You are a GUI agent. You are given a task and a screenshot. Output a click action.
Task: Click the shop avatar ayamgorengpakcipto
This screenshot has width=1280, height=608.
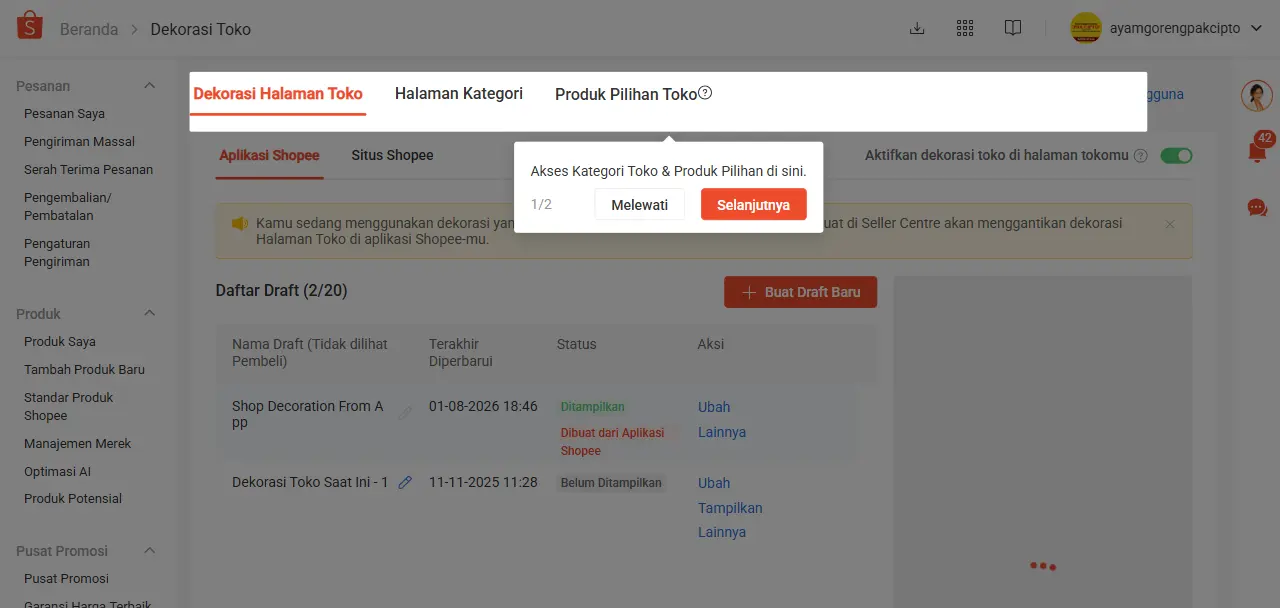(1086, 28)
